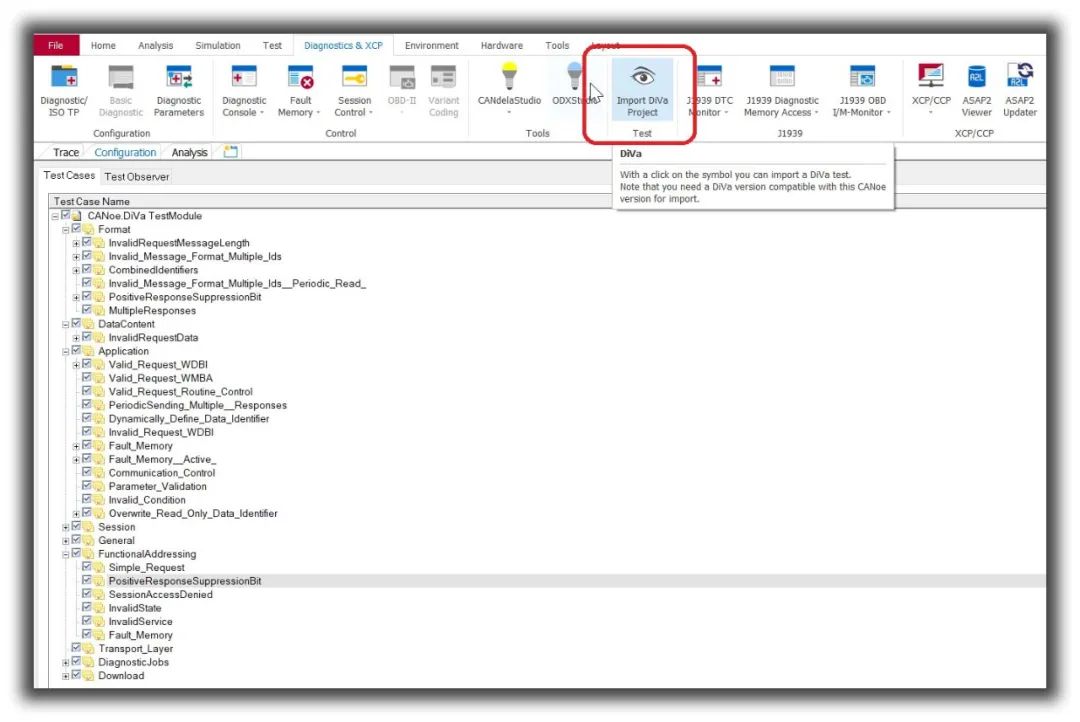
Task: Open J1939 OBD I/M-Monitor
Action: point(862,90)
